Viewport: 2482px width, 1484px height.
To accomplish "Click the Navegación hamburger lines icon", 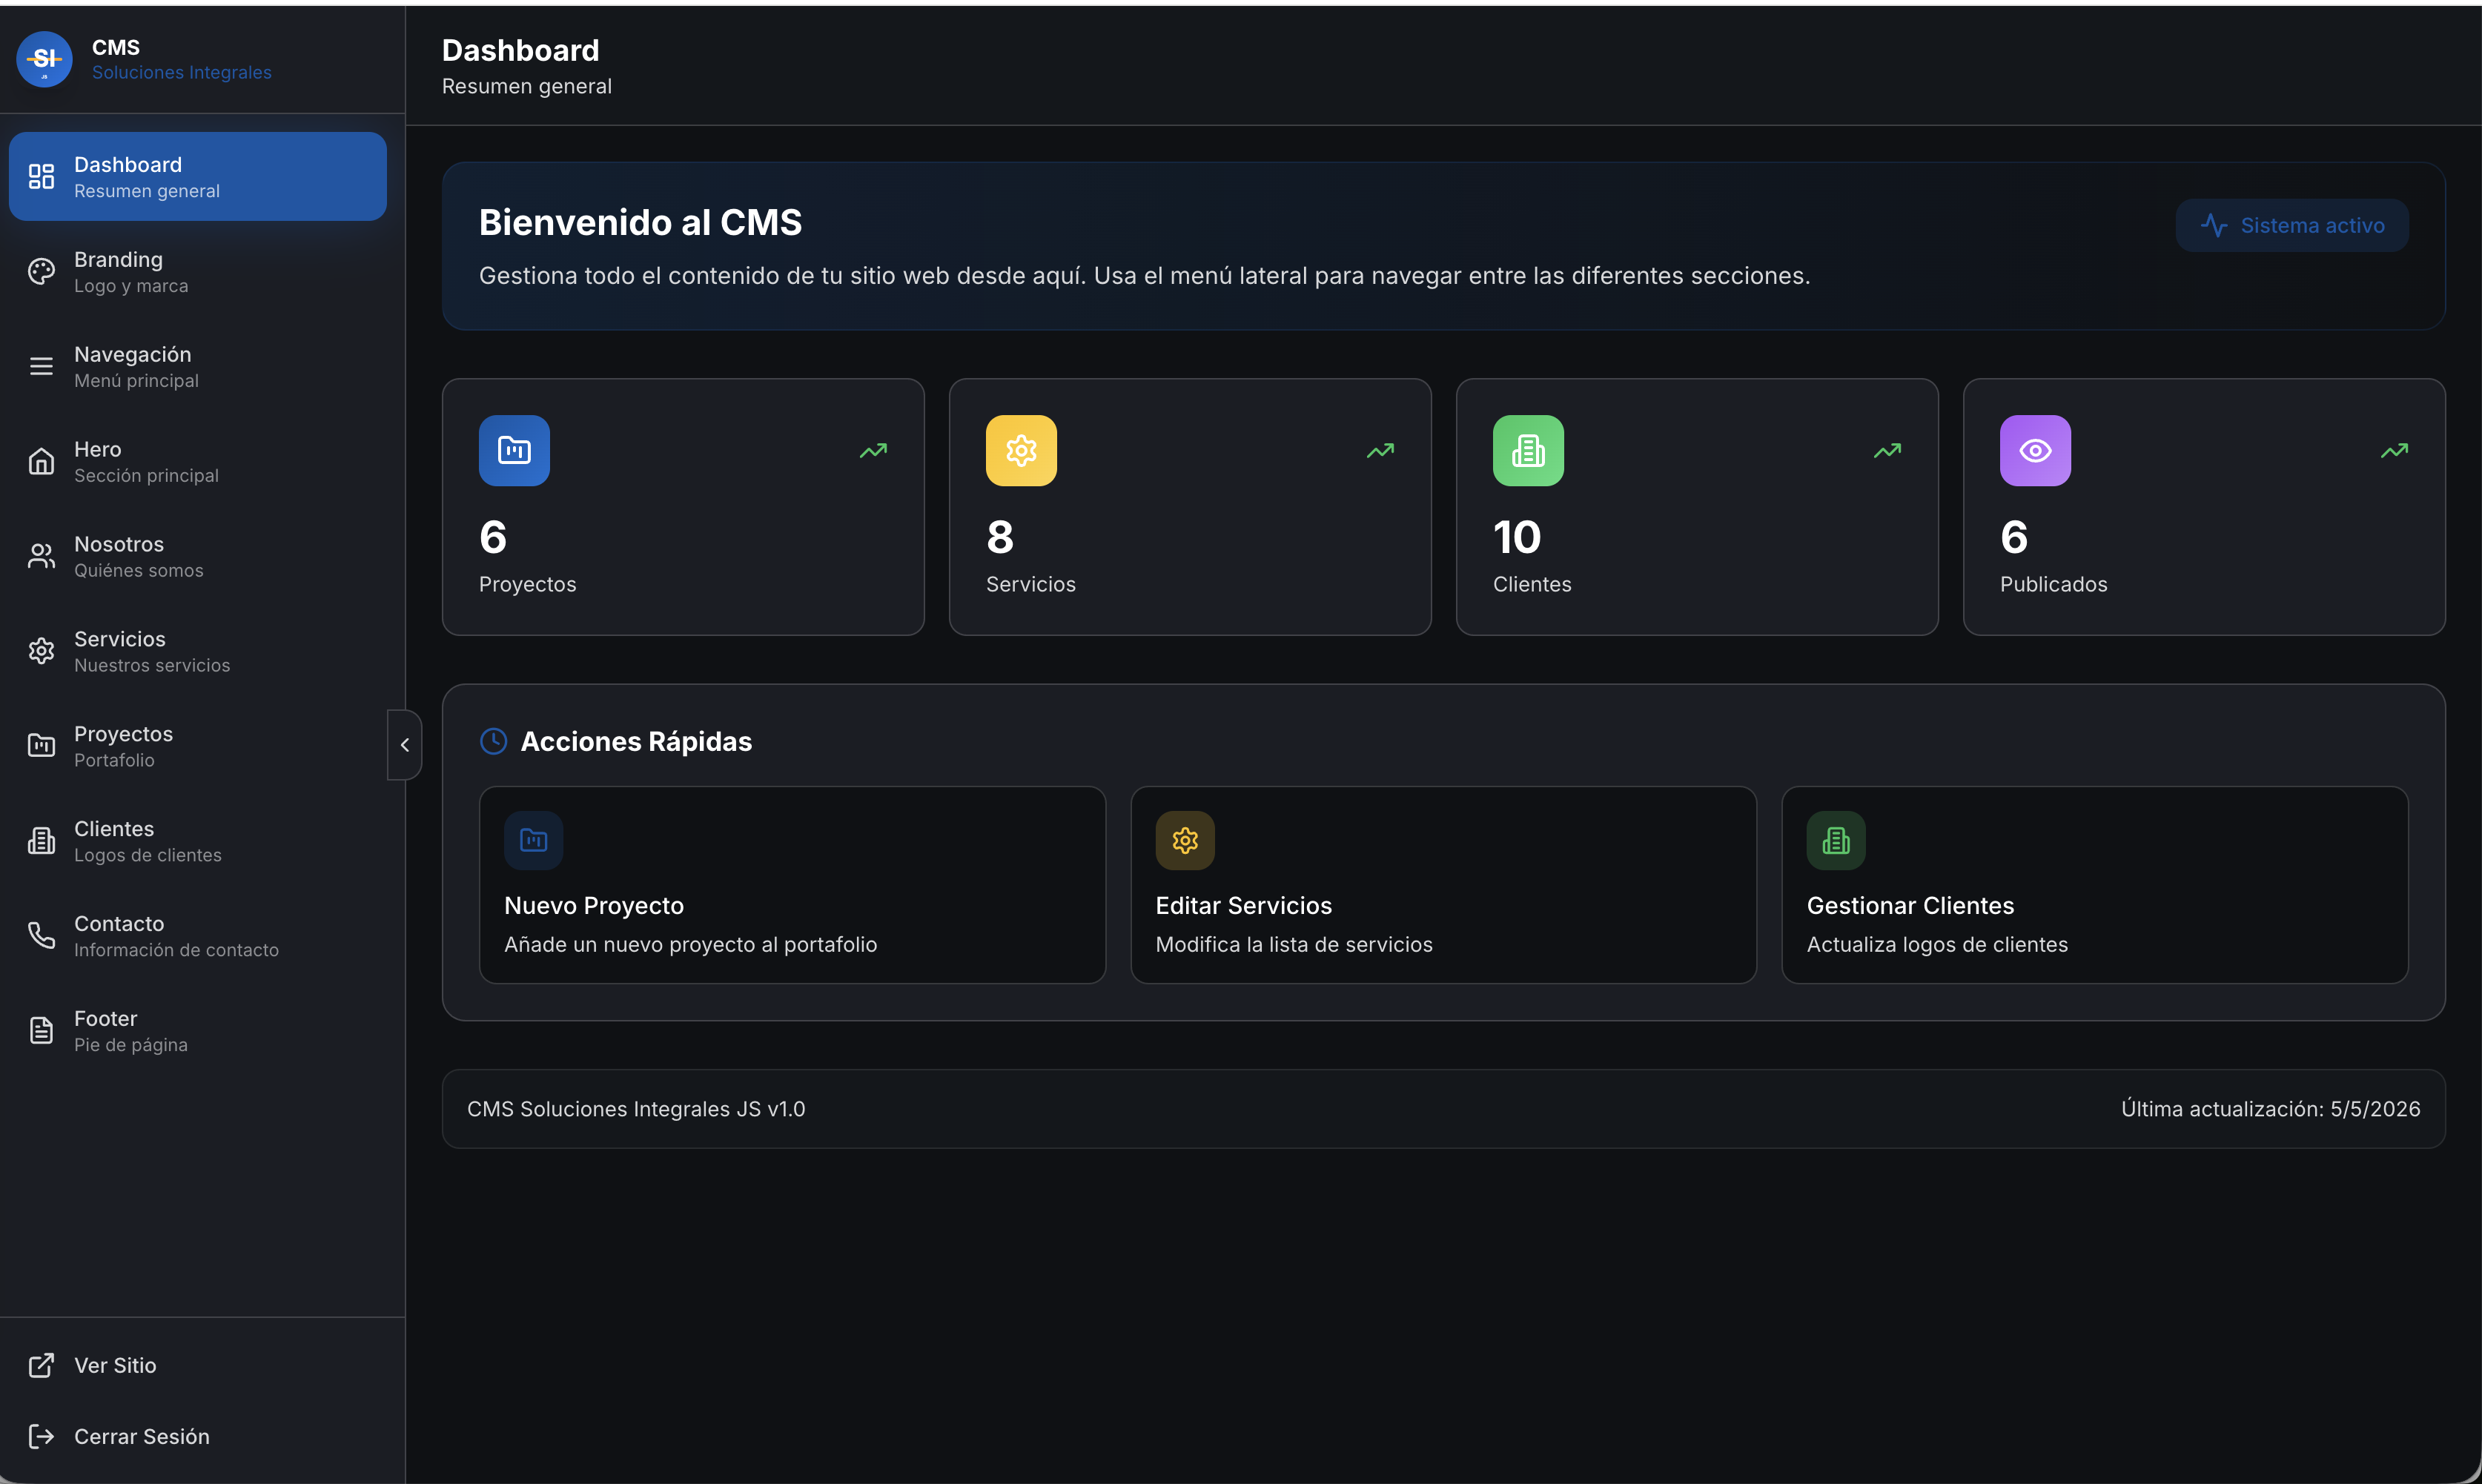I will coord(41,367).
